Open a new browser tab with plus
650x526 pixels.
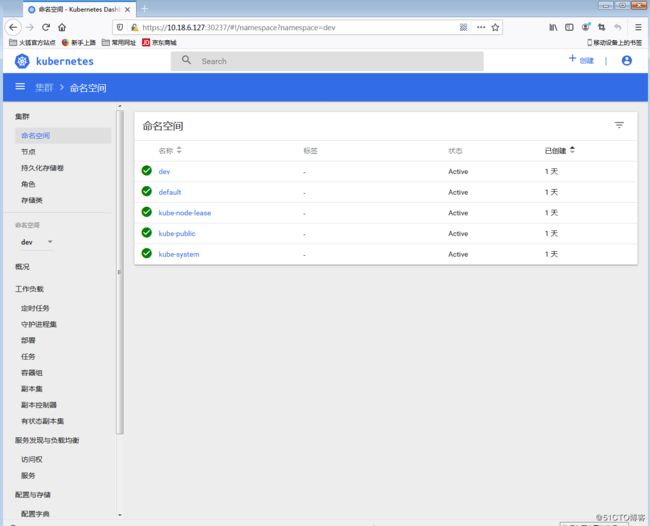coord(145,9)
